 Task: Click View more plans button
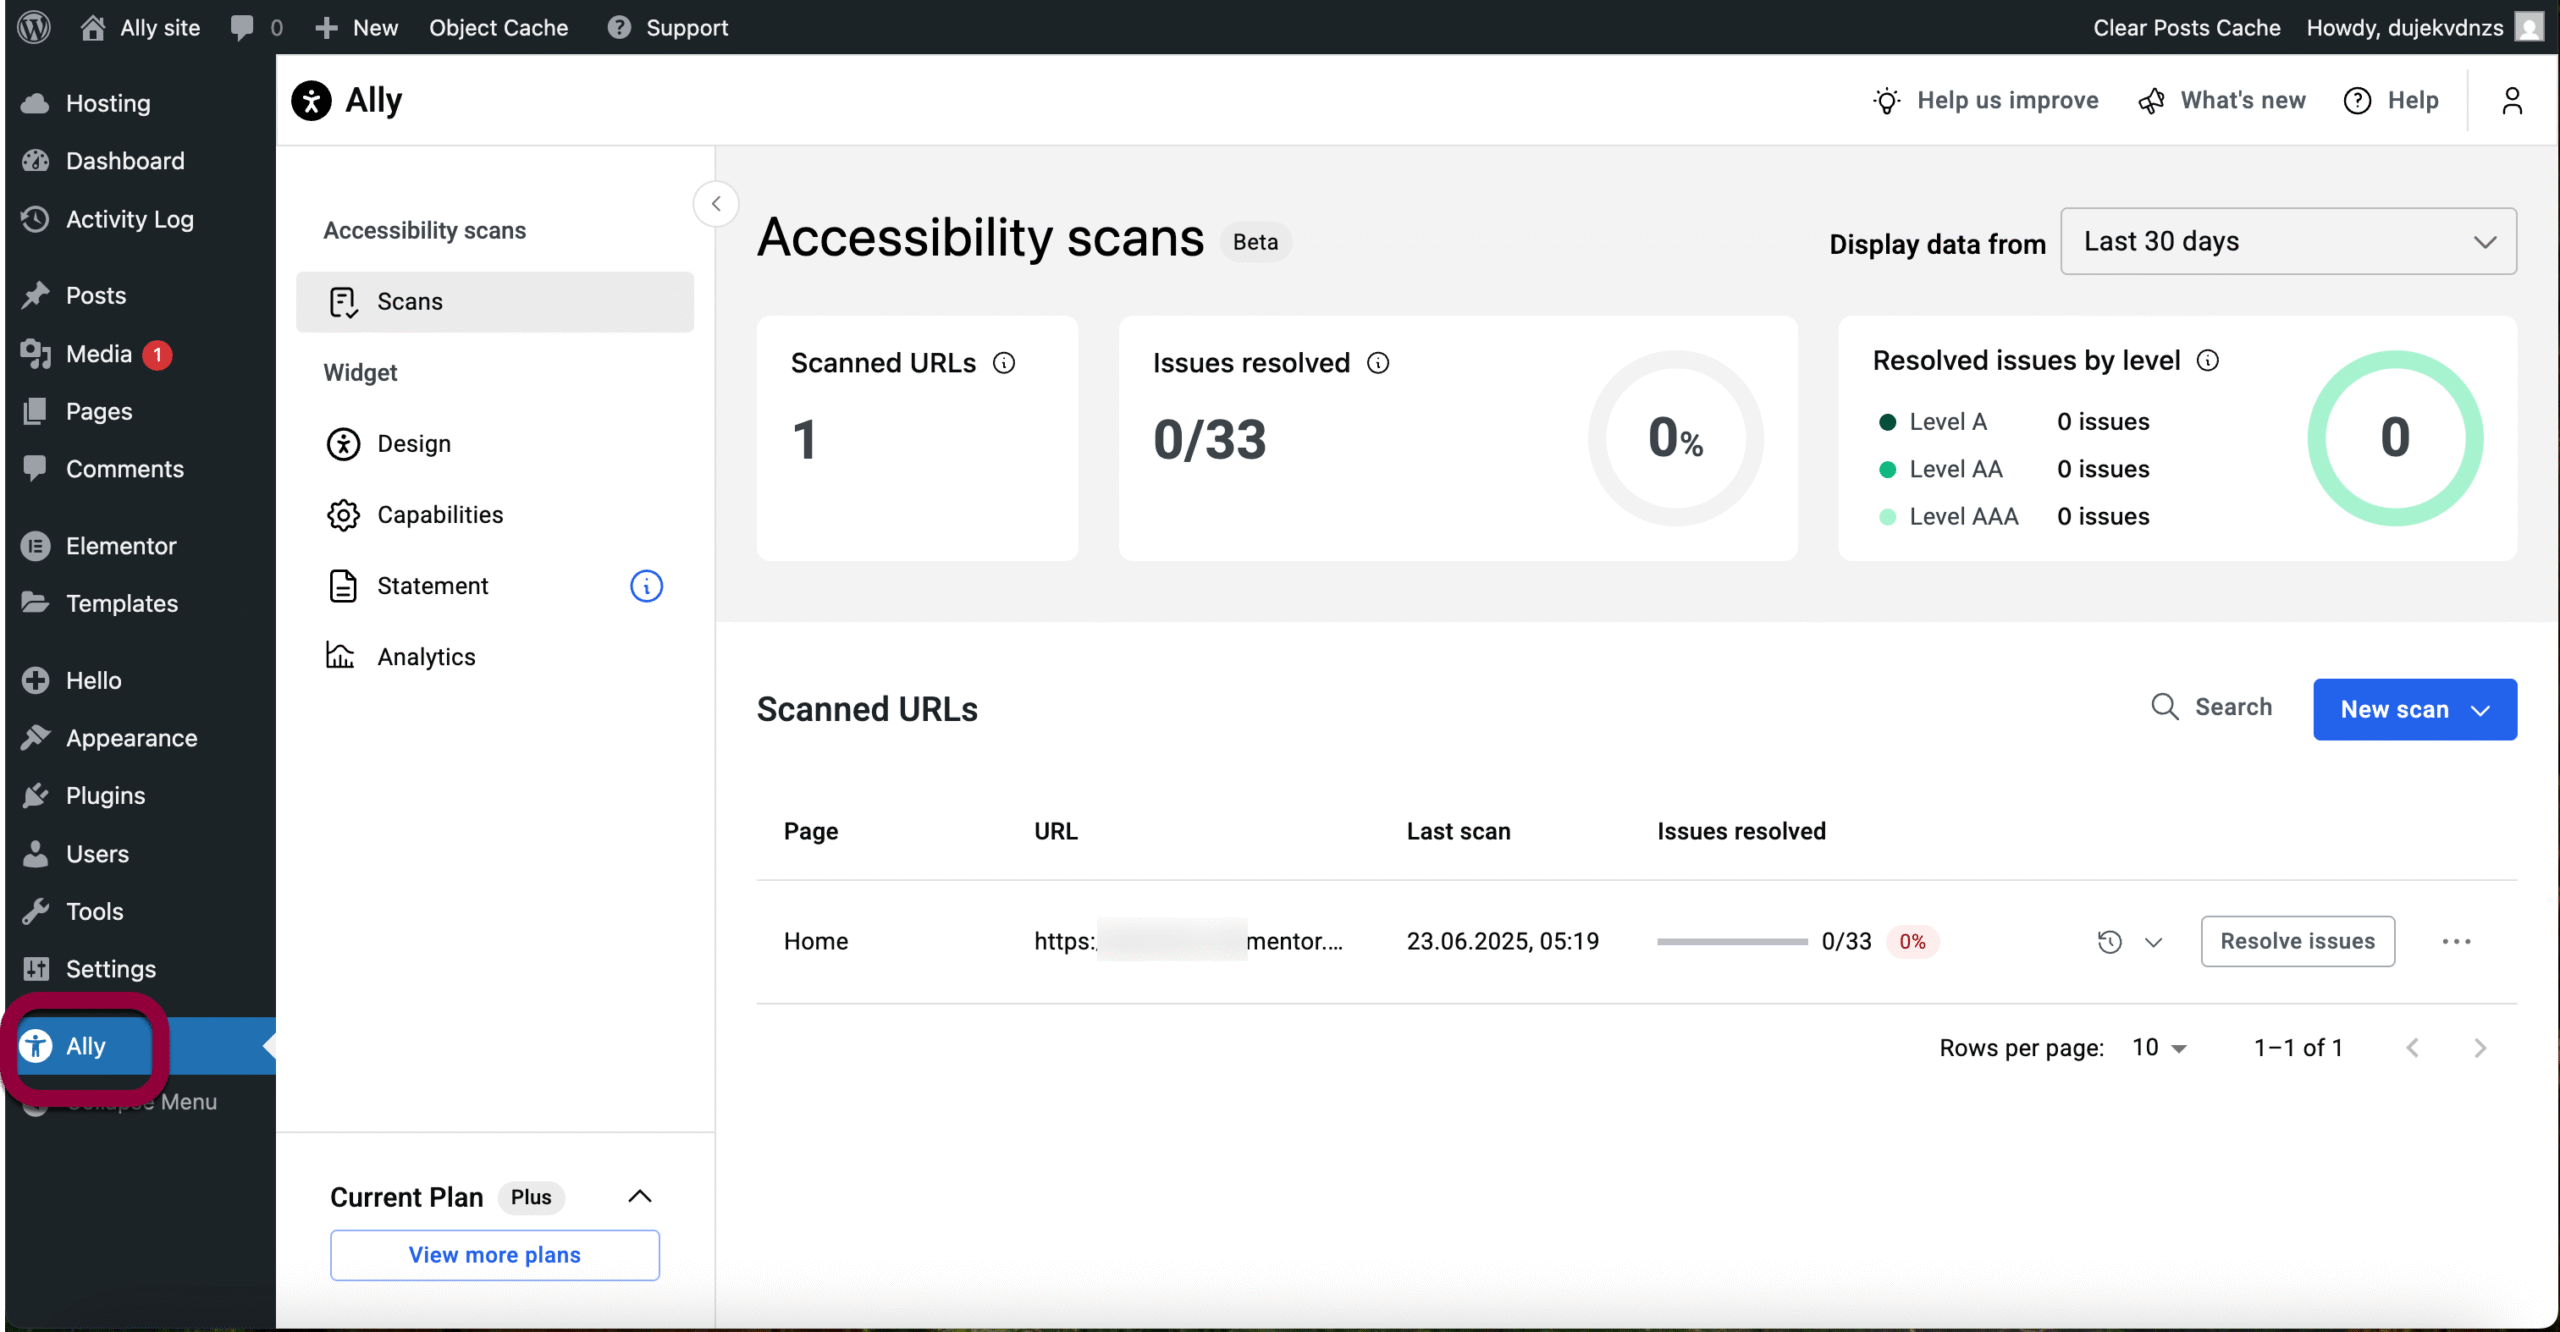point(494,1255)
